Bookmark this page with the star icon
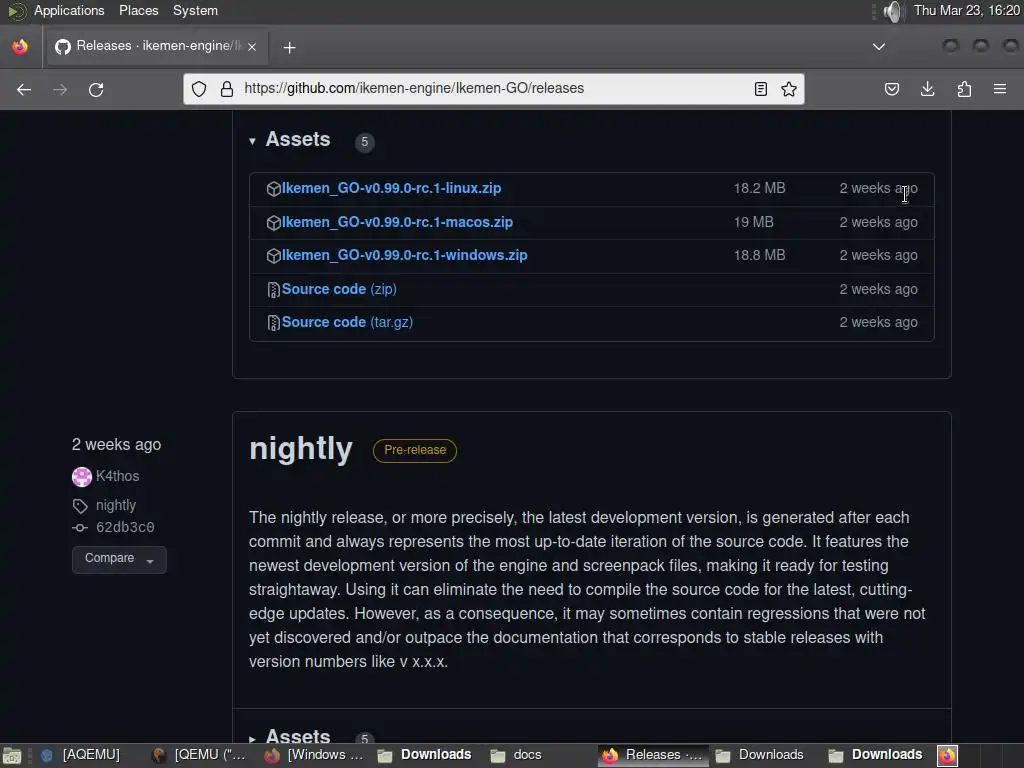 [x=789, y=89]
